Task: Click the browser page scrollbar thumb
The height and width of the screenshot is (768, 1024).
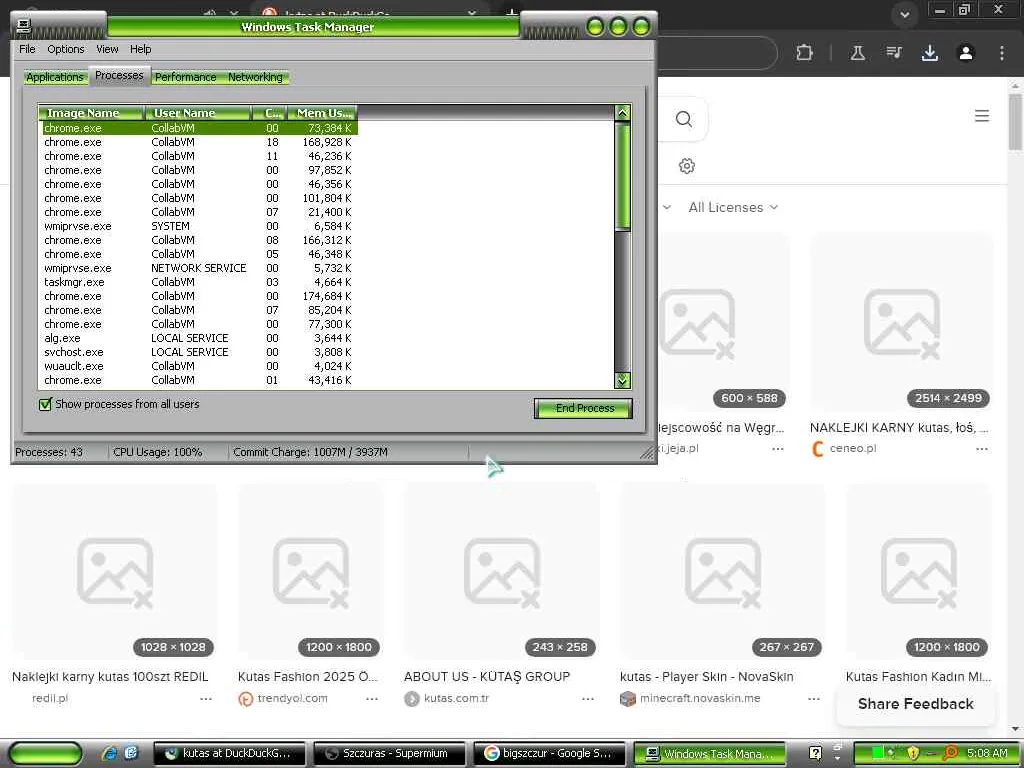Action: tap(1015, 121)
